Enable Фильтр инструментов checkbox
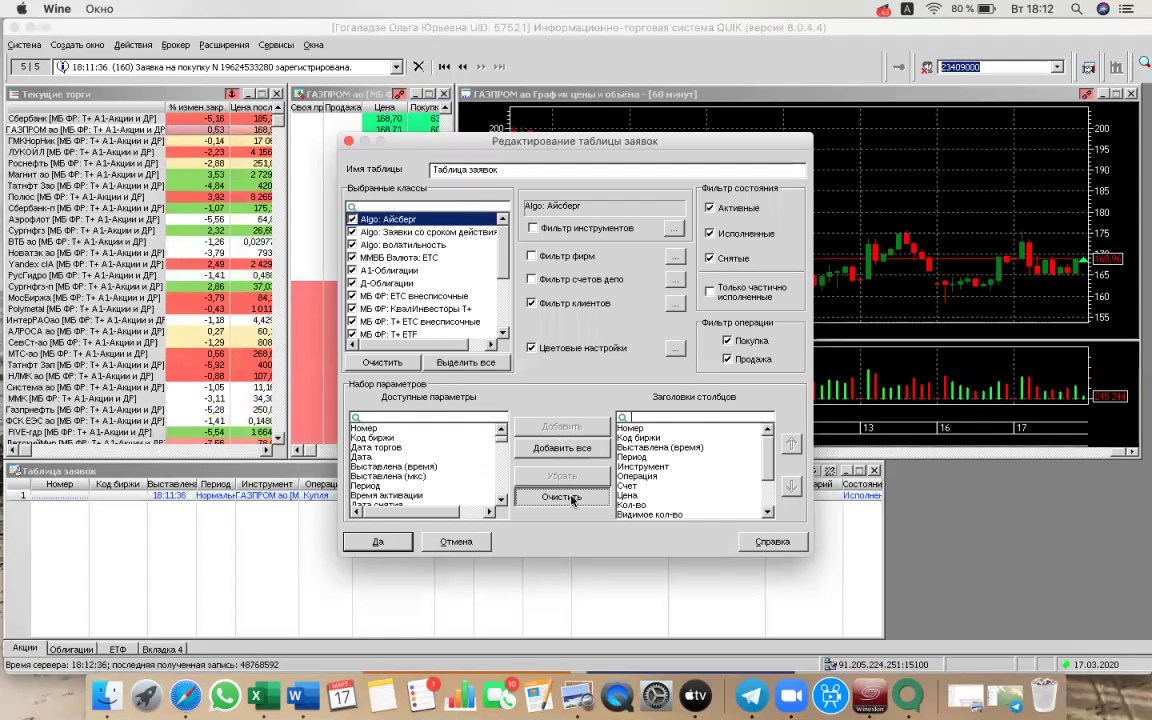 533,228
